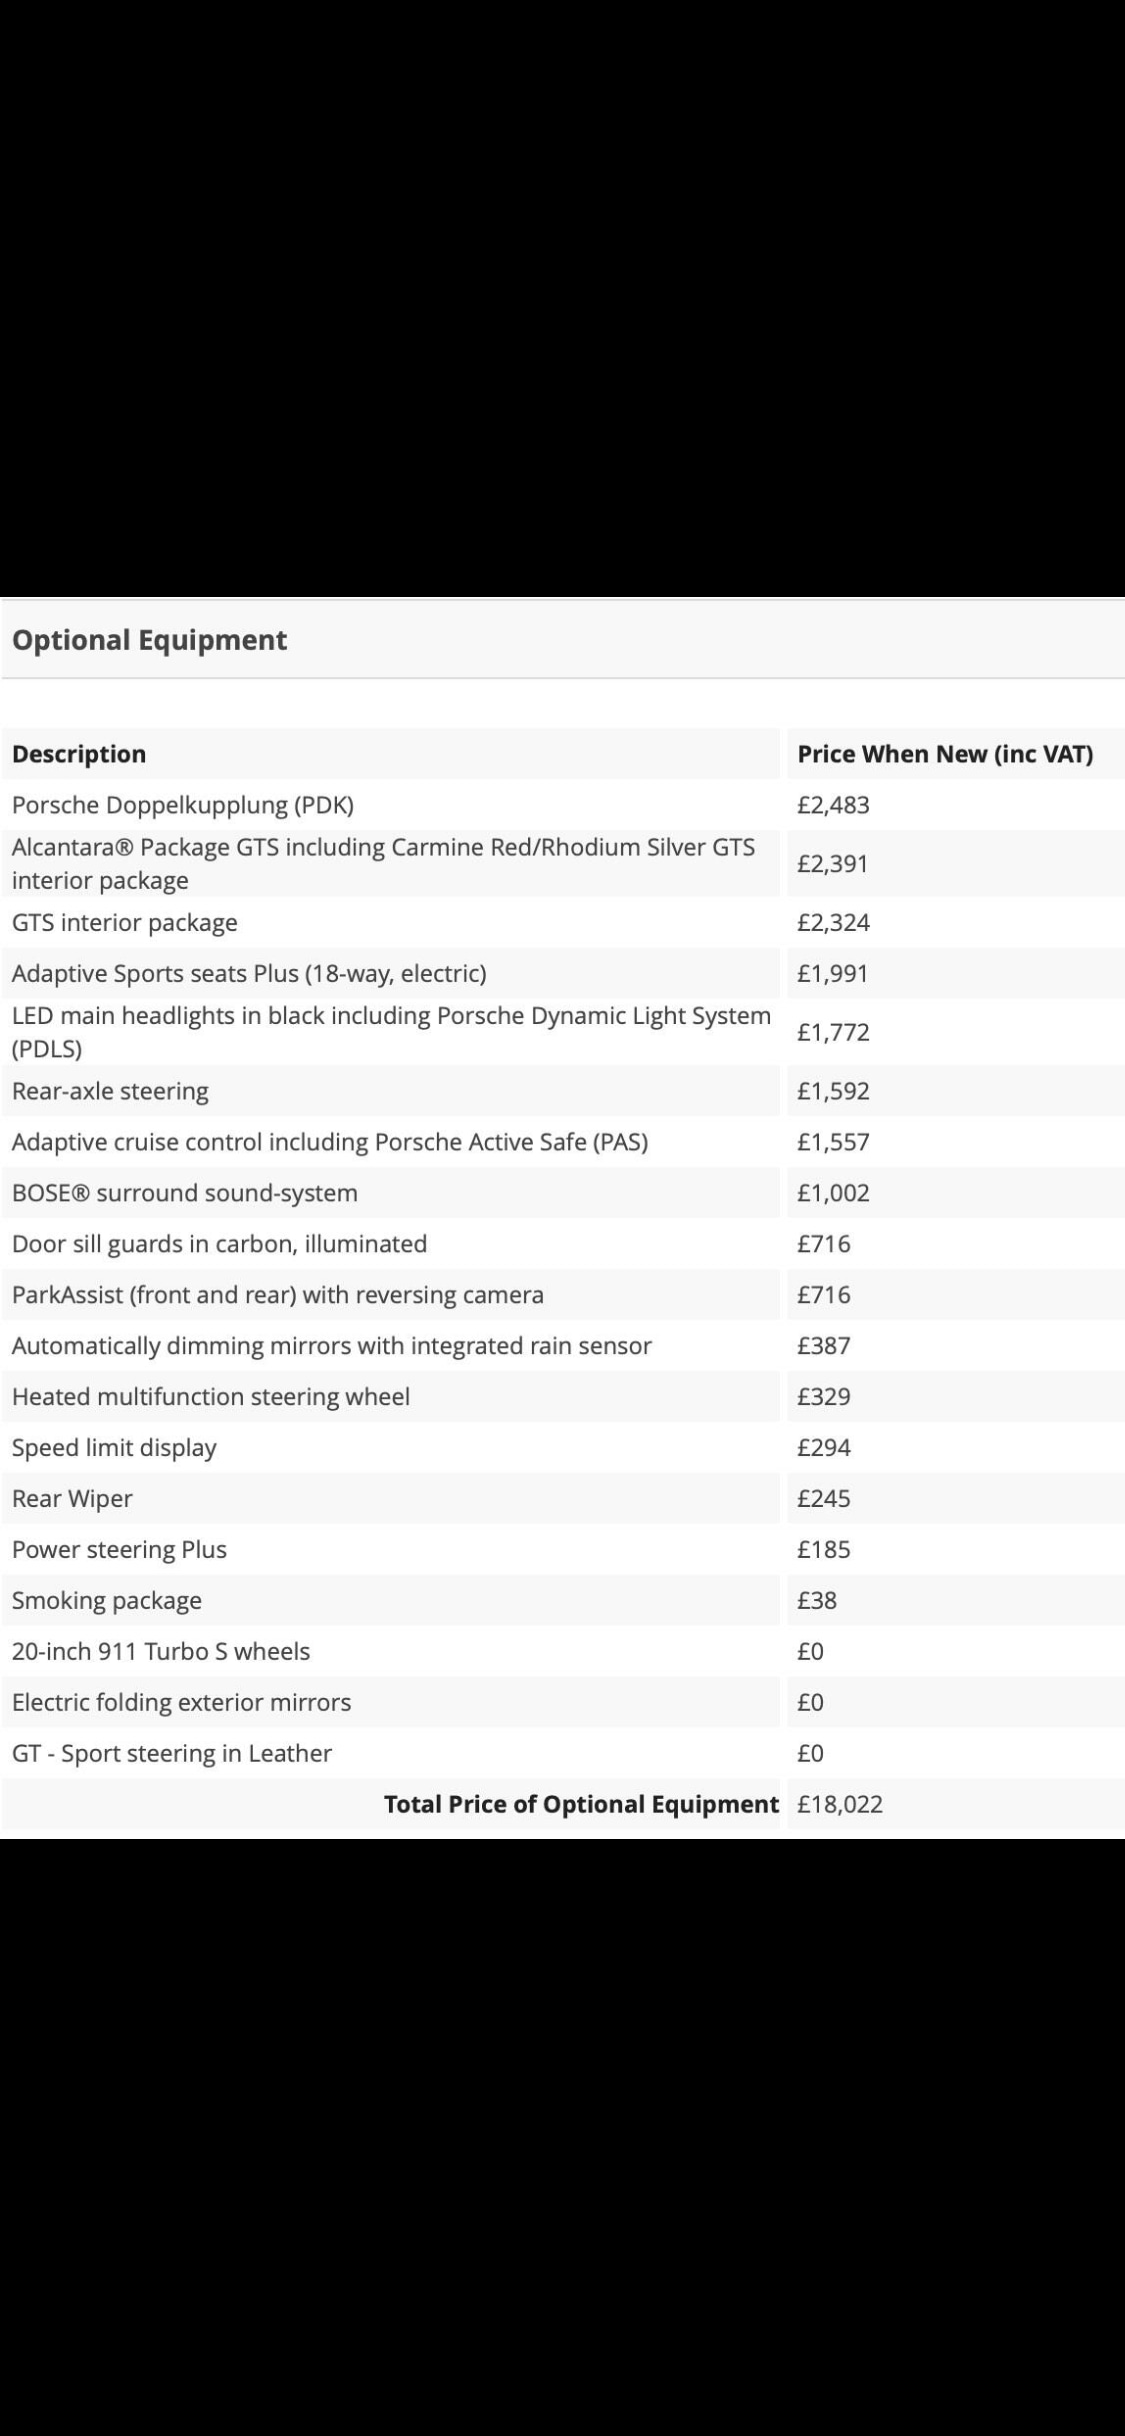This screenshot has height=2436, width=1125.
Task: Click the Description column header
Action: point(79,754)
